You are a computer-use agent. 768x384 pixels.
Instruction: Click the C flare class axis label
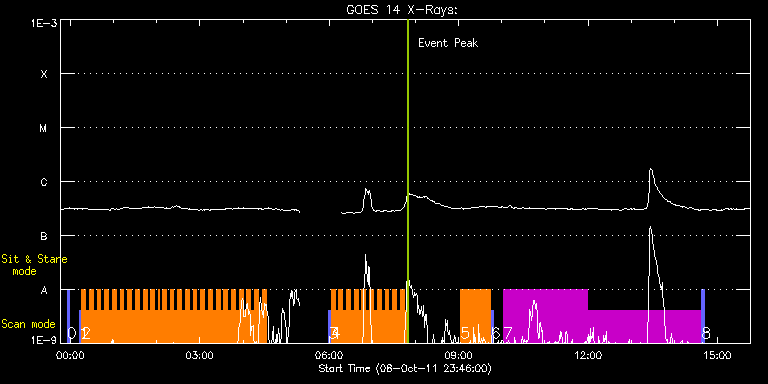coord(44,182)
